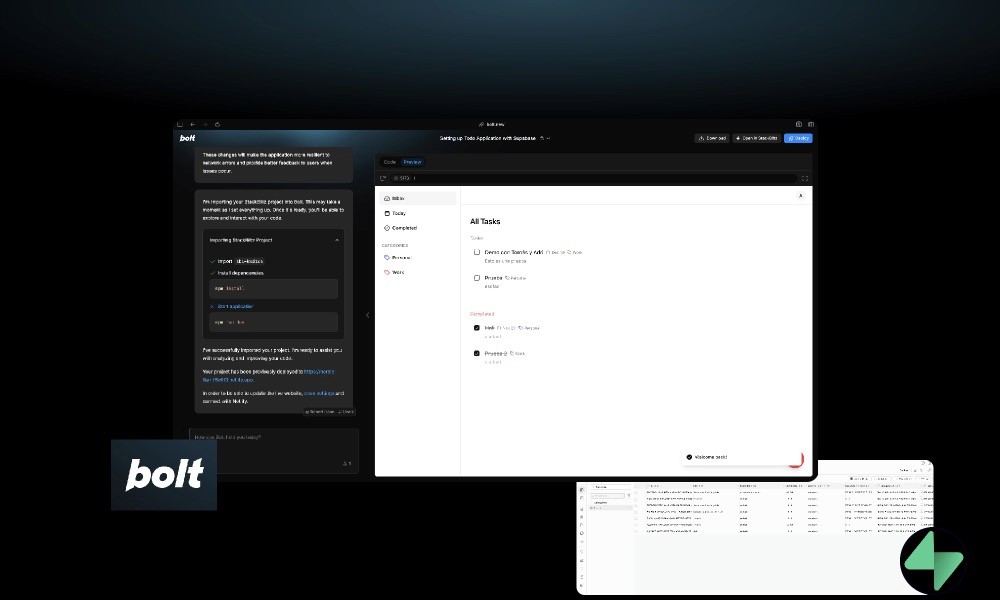Collapse the 'Importing StackBlitz Project' panel
The height and width of the screenshot is (600, 1000).
[337, 240]
